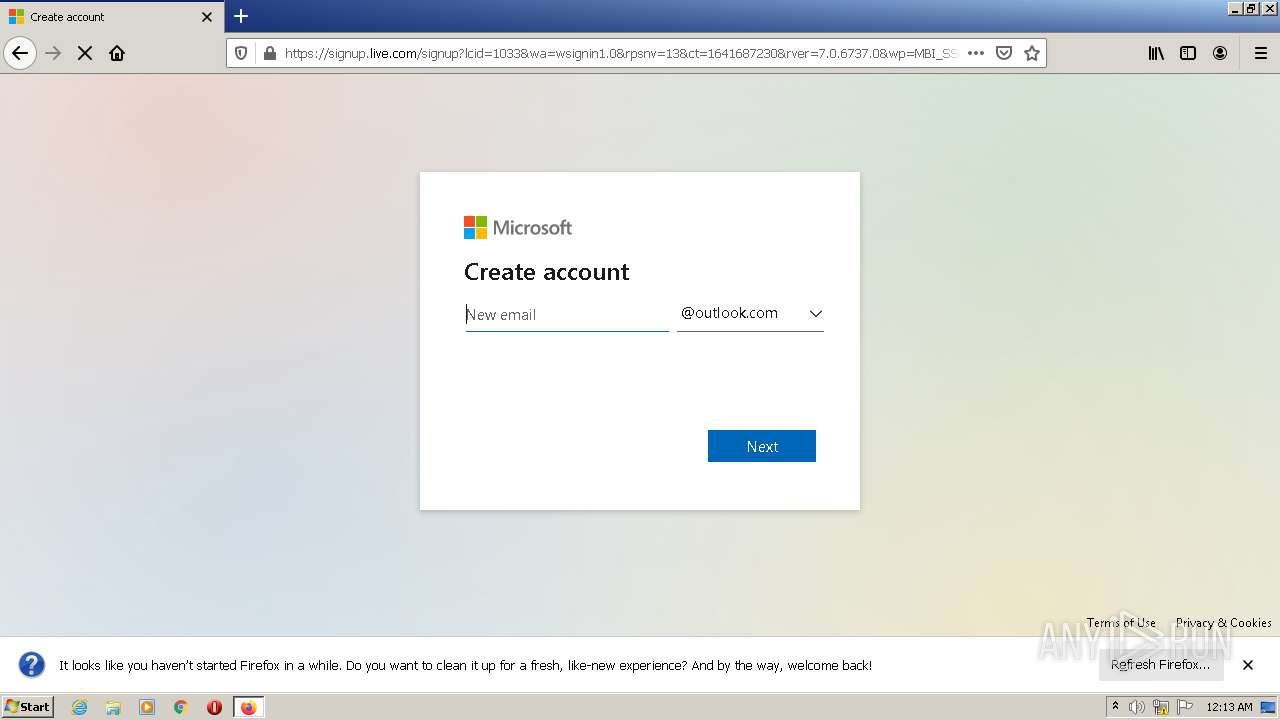Show hidden system tray icons

[1115, 707]
